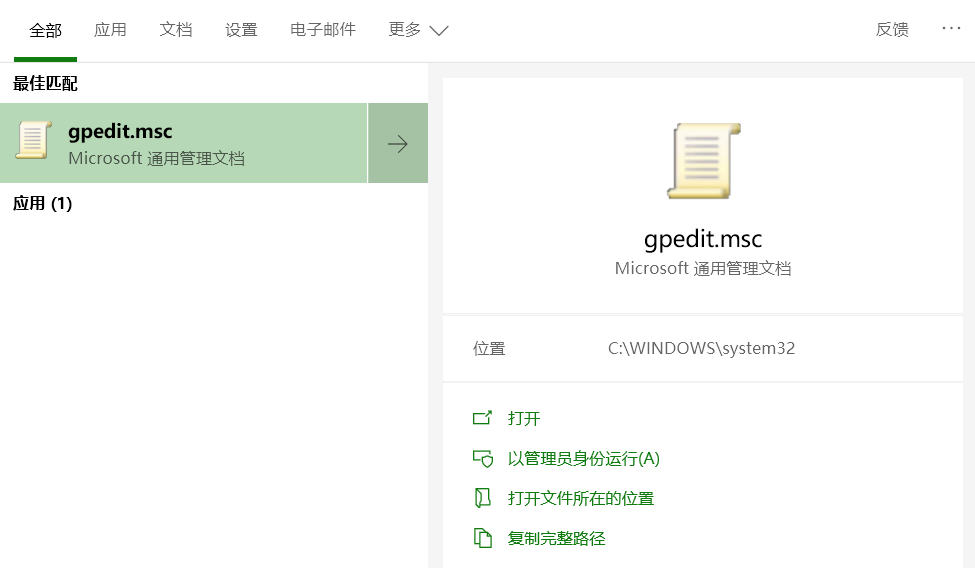Choose 打开文件所在的位置
The image size is (975, 568).
(581, 498)
